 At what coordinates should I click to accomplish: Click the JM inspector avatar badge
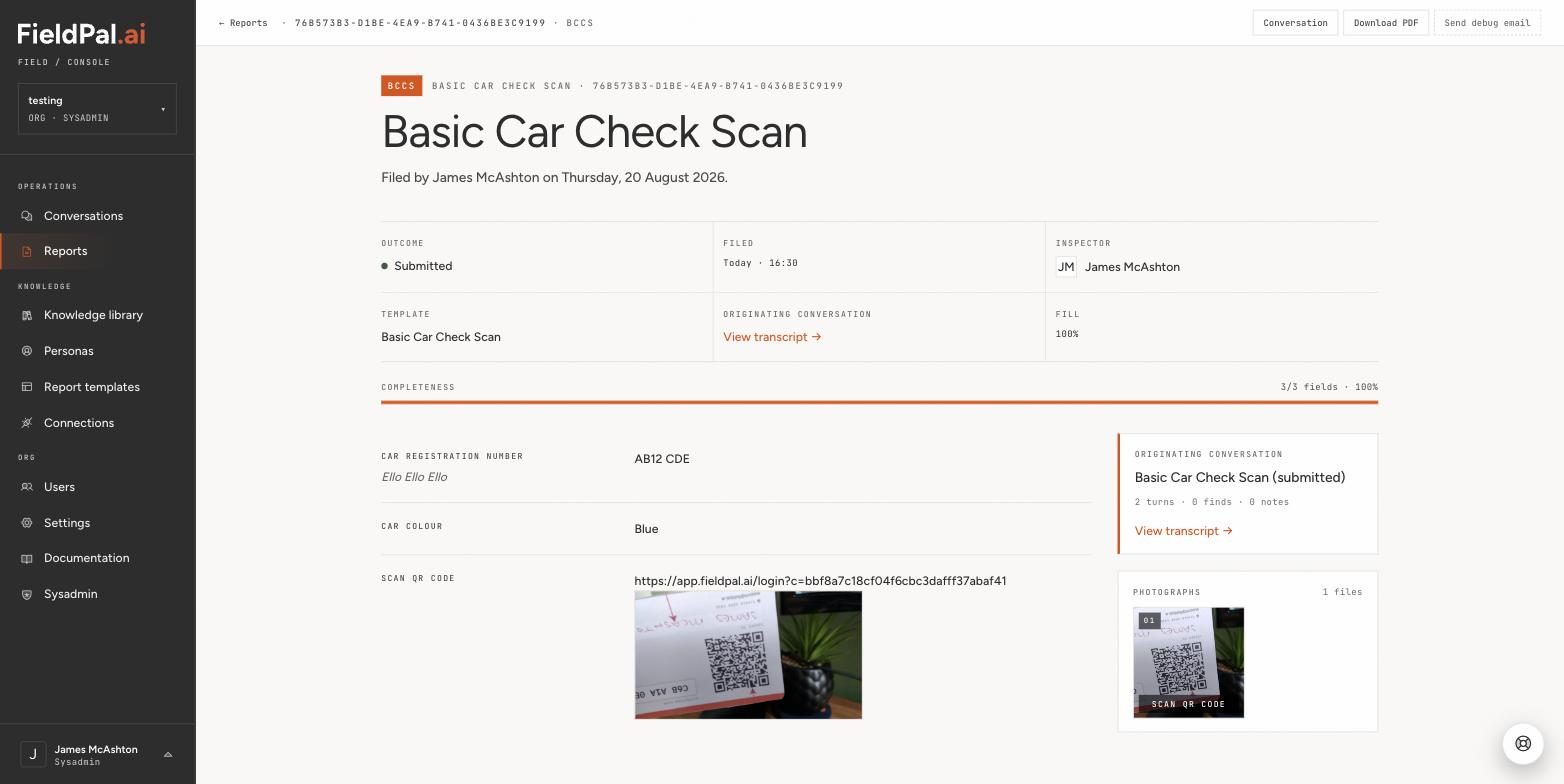tap(1066, 267)
